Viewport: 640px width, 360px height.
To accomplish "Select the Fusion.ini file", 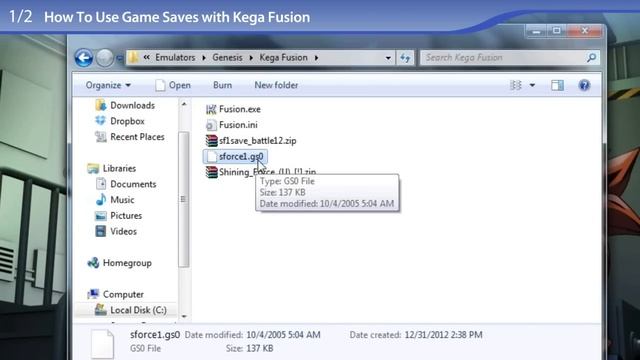I will [x=238, y=125].
